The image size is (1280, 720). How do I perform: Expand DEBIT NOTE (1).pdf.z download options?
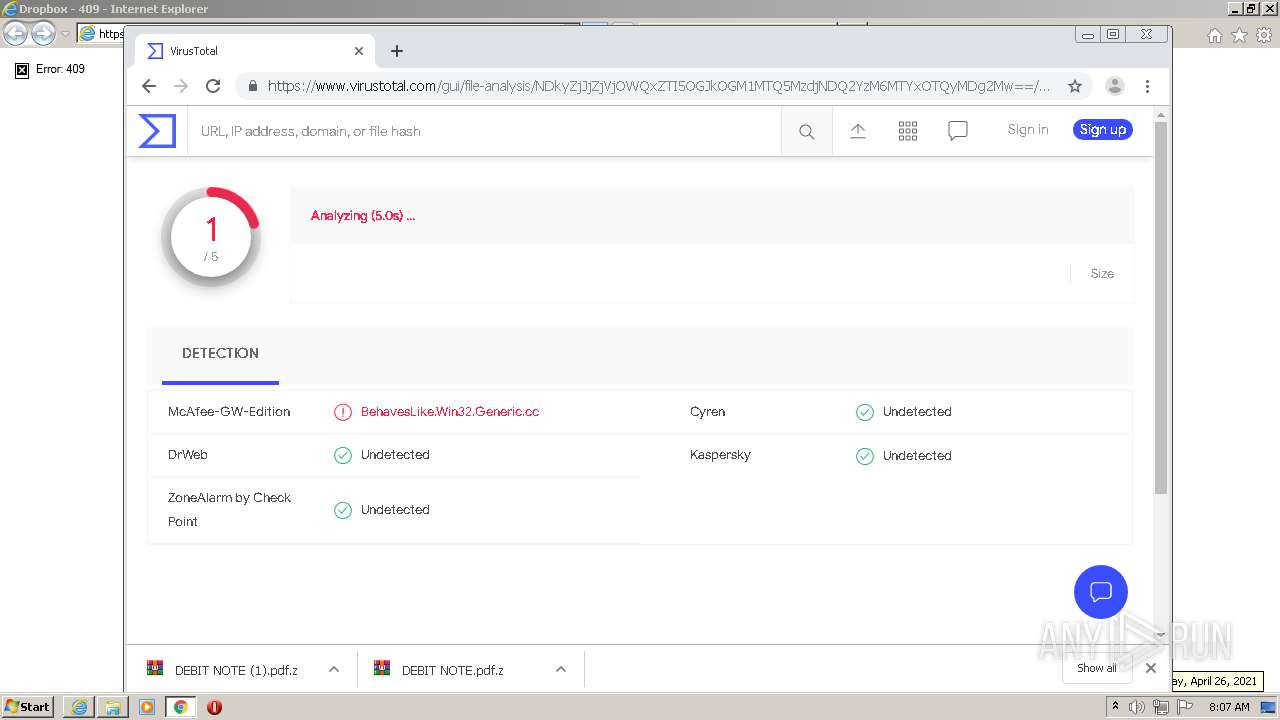click(x=334, y=669)
